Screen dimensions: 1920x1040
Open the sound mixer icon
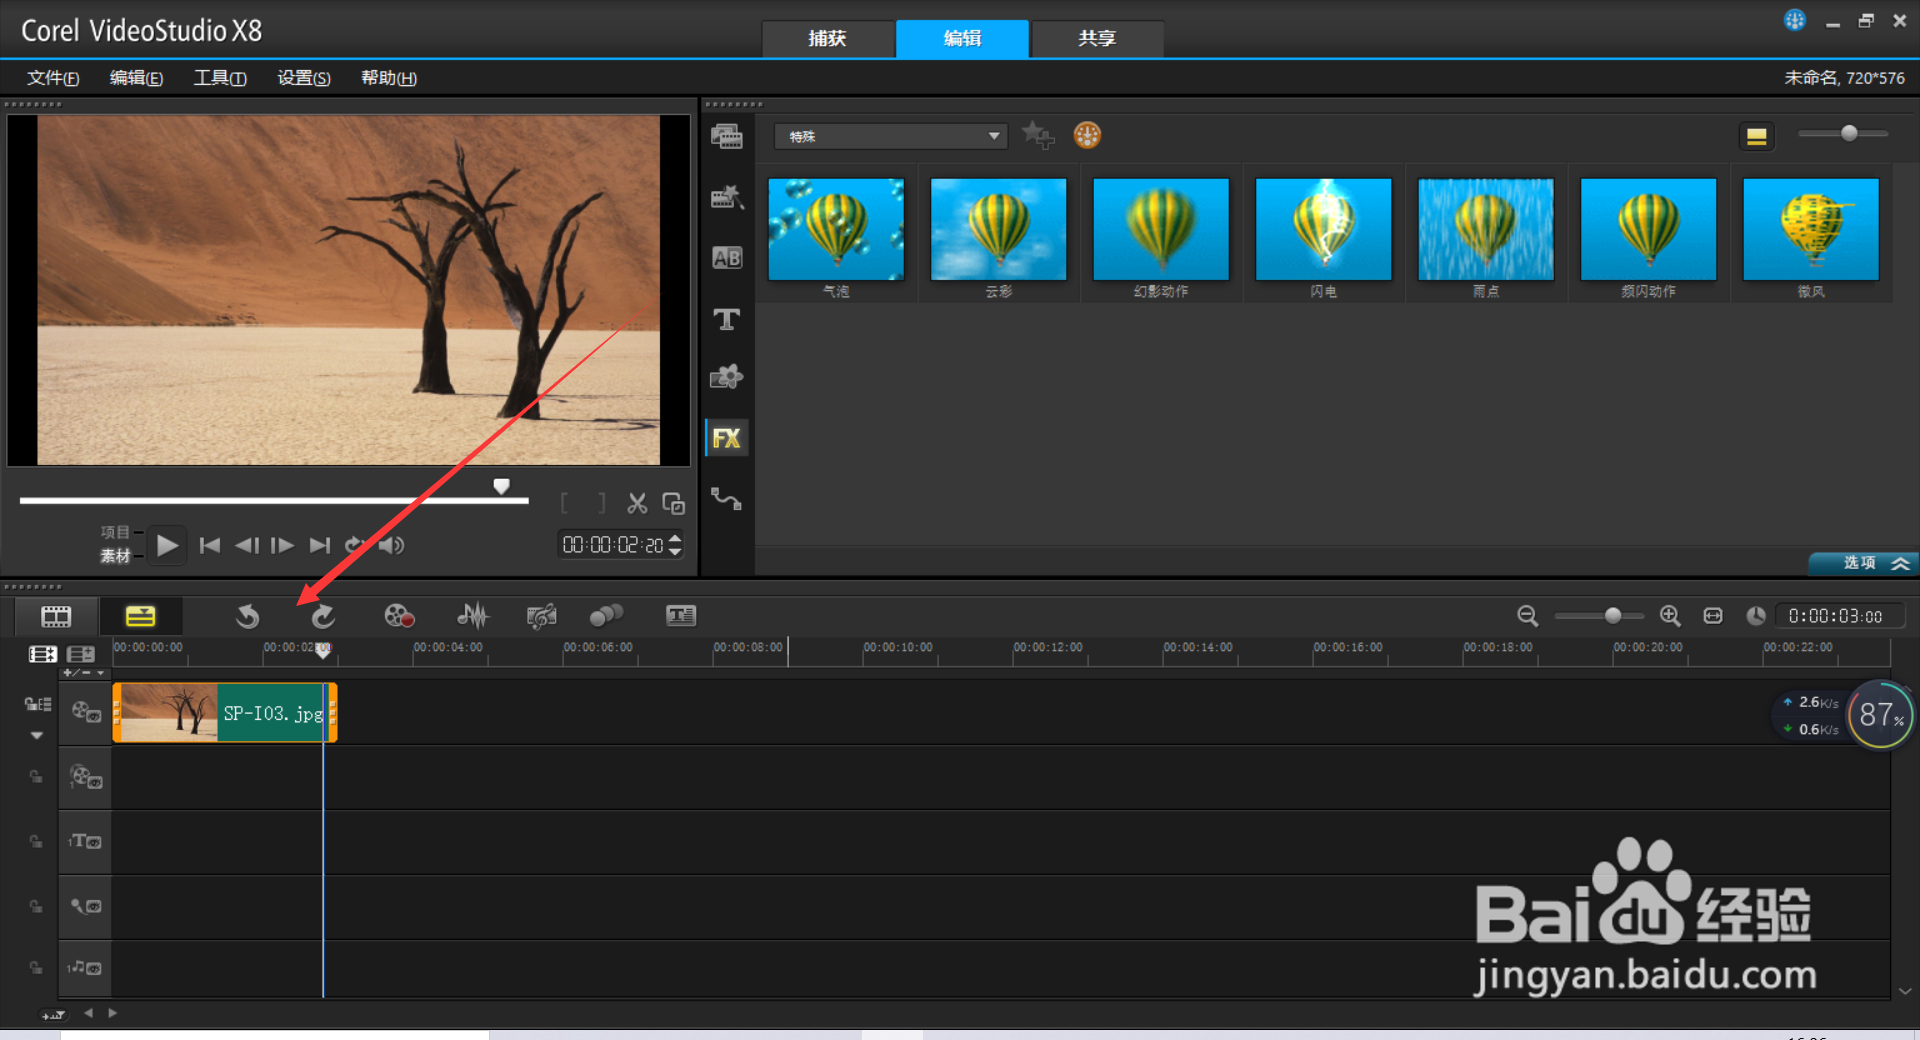[x=472, y=616]
